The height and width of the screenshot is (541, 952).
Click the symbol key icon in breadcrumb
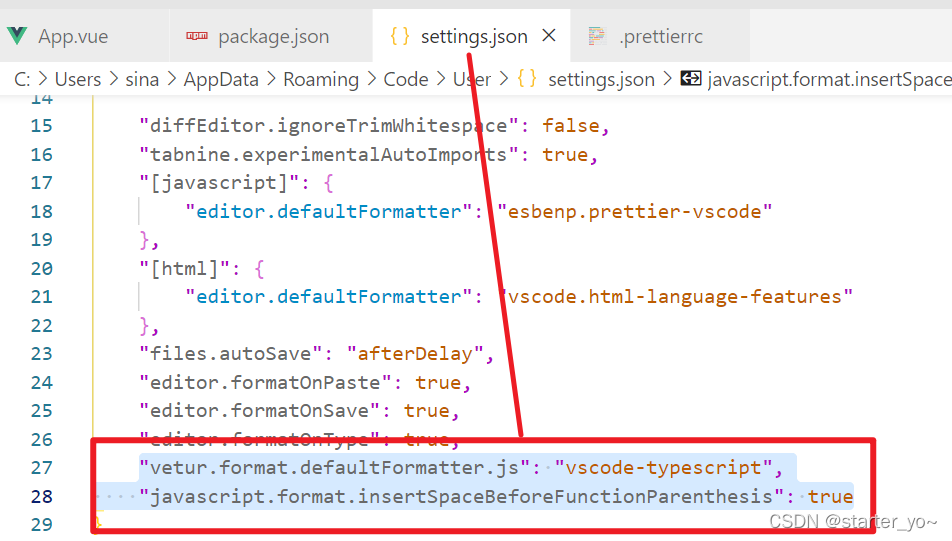[691, 79]
